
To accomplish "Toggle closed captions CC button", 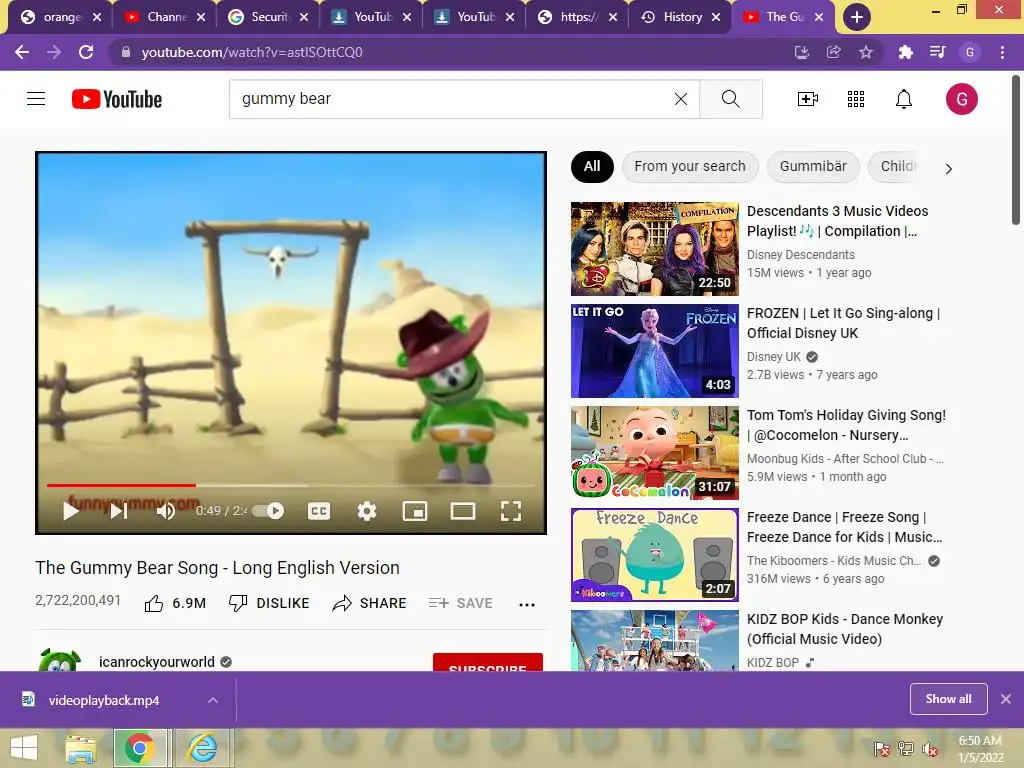I will coord(319,511).
